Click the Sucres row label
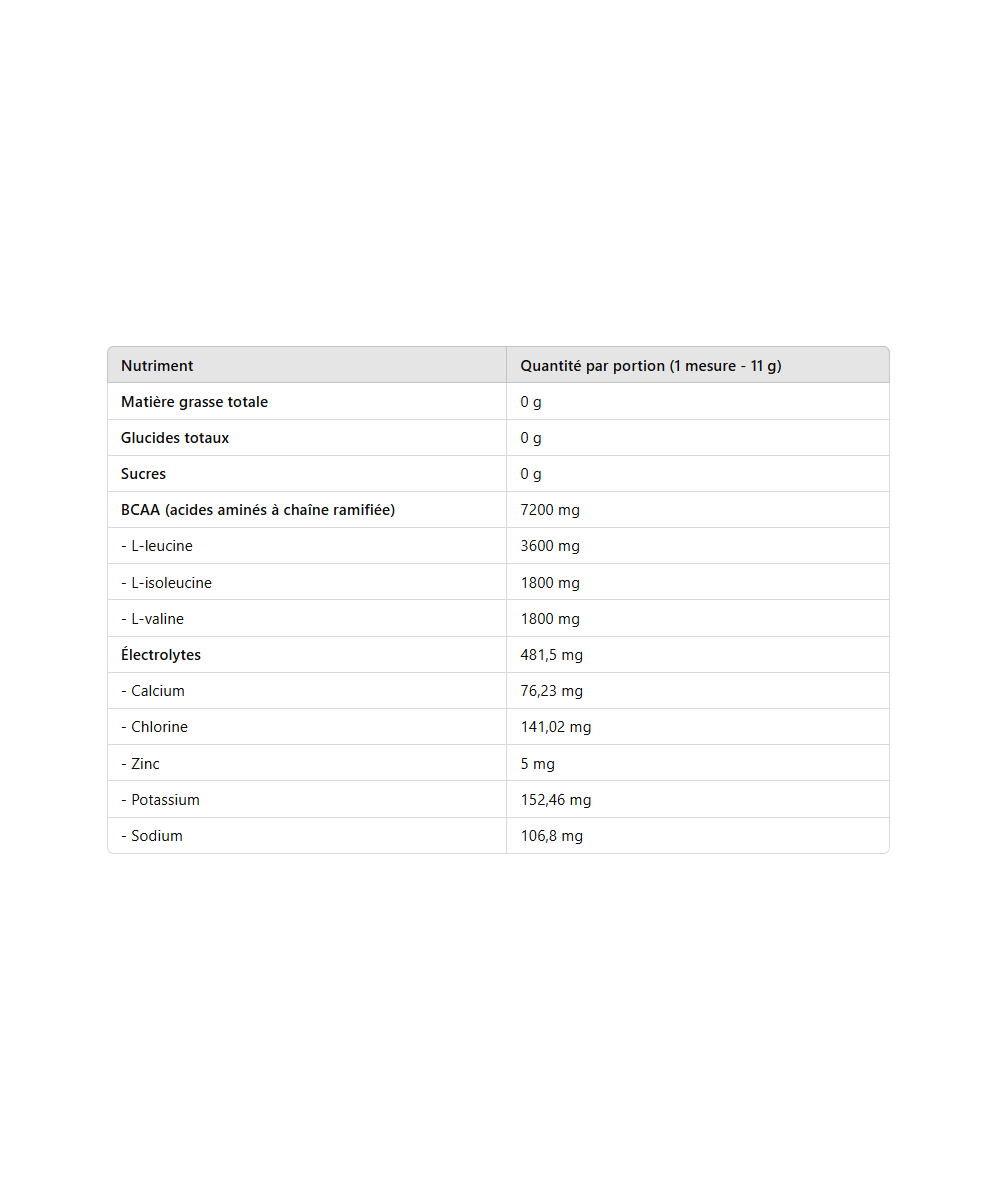Viewport: 1000px width, 1200px height. [x=143, y=474]
